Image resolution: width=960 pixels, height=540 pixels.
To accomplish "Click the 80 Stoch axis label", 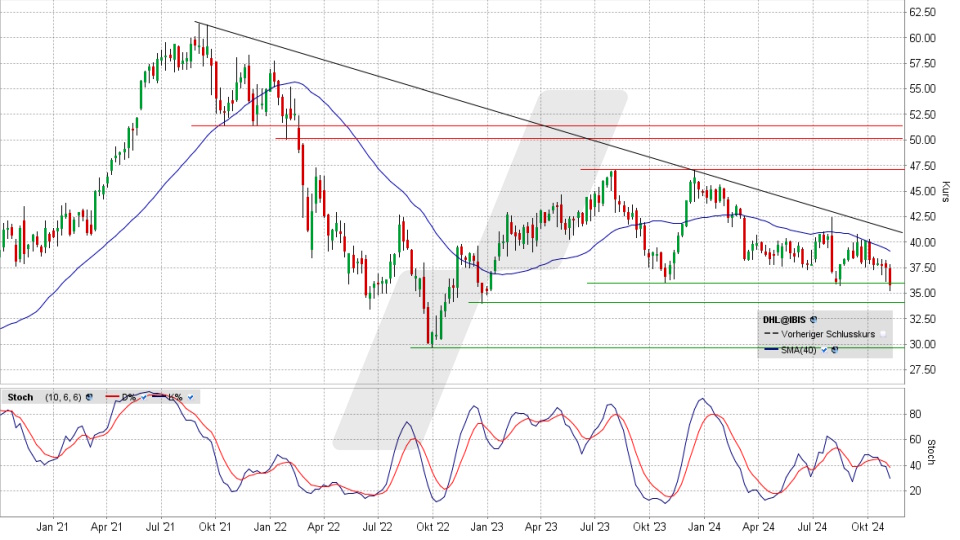I will 915,414.
